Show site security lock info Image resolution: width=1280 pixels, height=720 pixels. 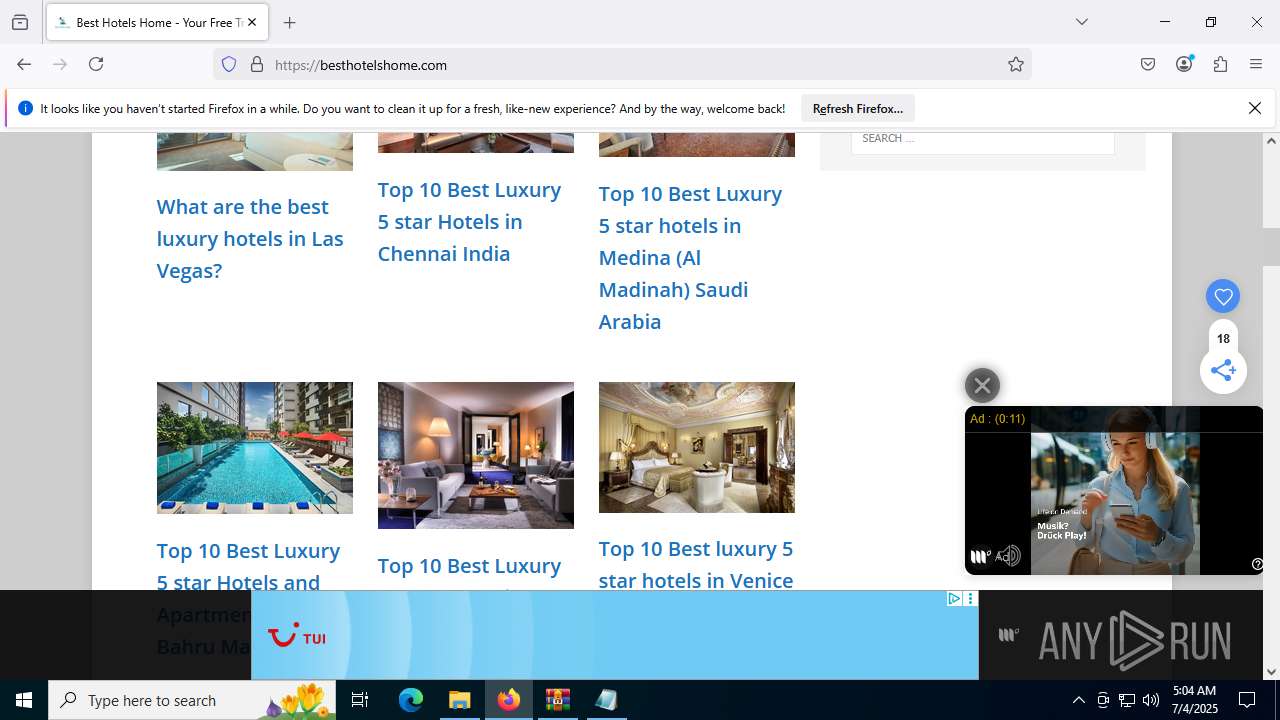(257, 64)
